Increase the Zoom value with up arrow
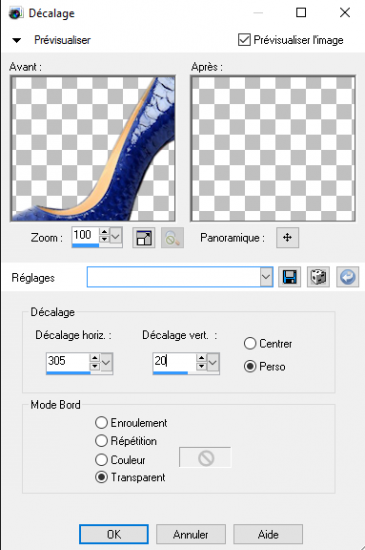This screenshot has height=550, width=365. (104, 232)
